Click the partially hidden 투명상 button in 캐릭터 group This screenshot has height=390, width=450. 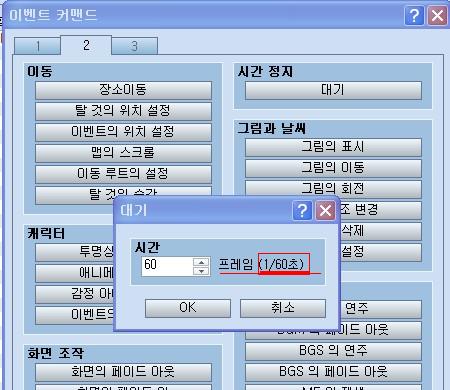point(75,252)
